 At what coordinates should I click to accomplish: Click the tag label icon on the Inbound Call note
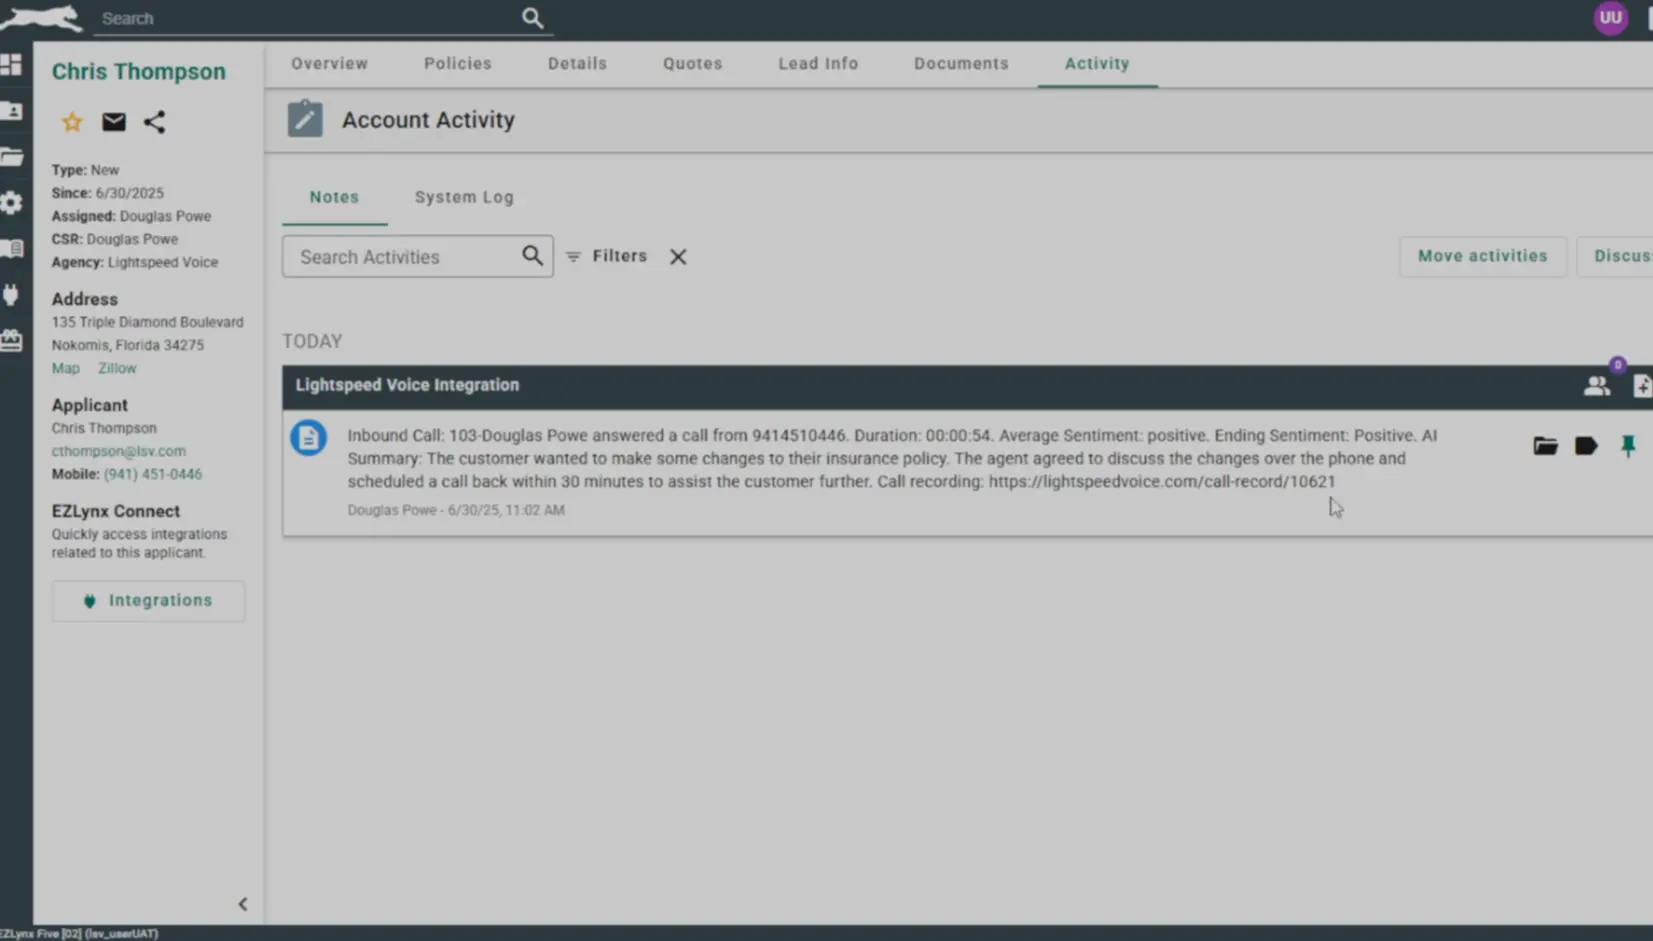pos(1586,446)
